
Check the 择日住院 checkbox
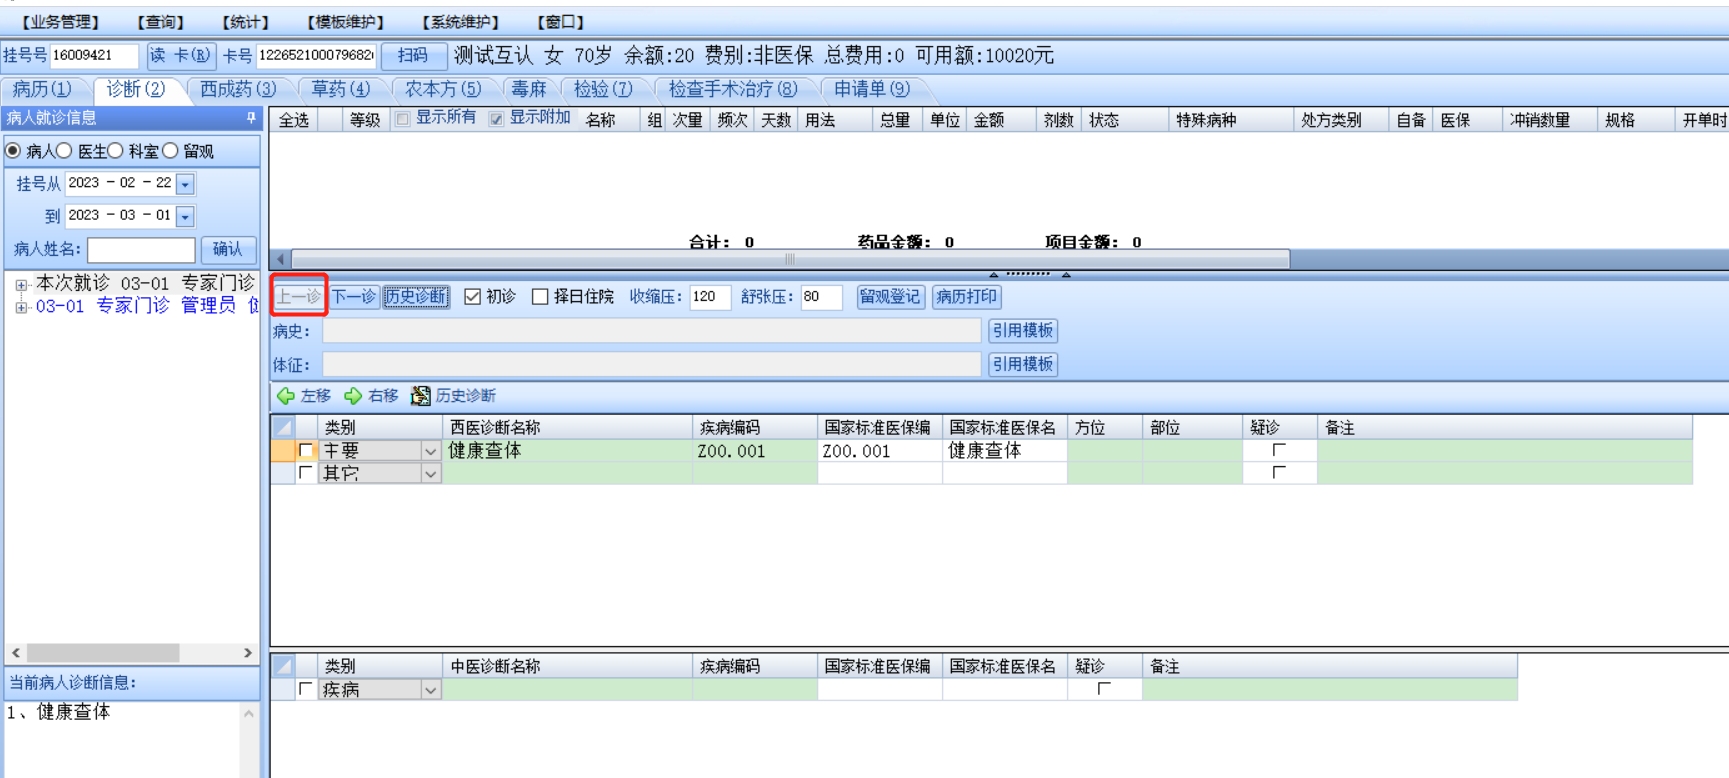pos(540,297)
